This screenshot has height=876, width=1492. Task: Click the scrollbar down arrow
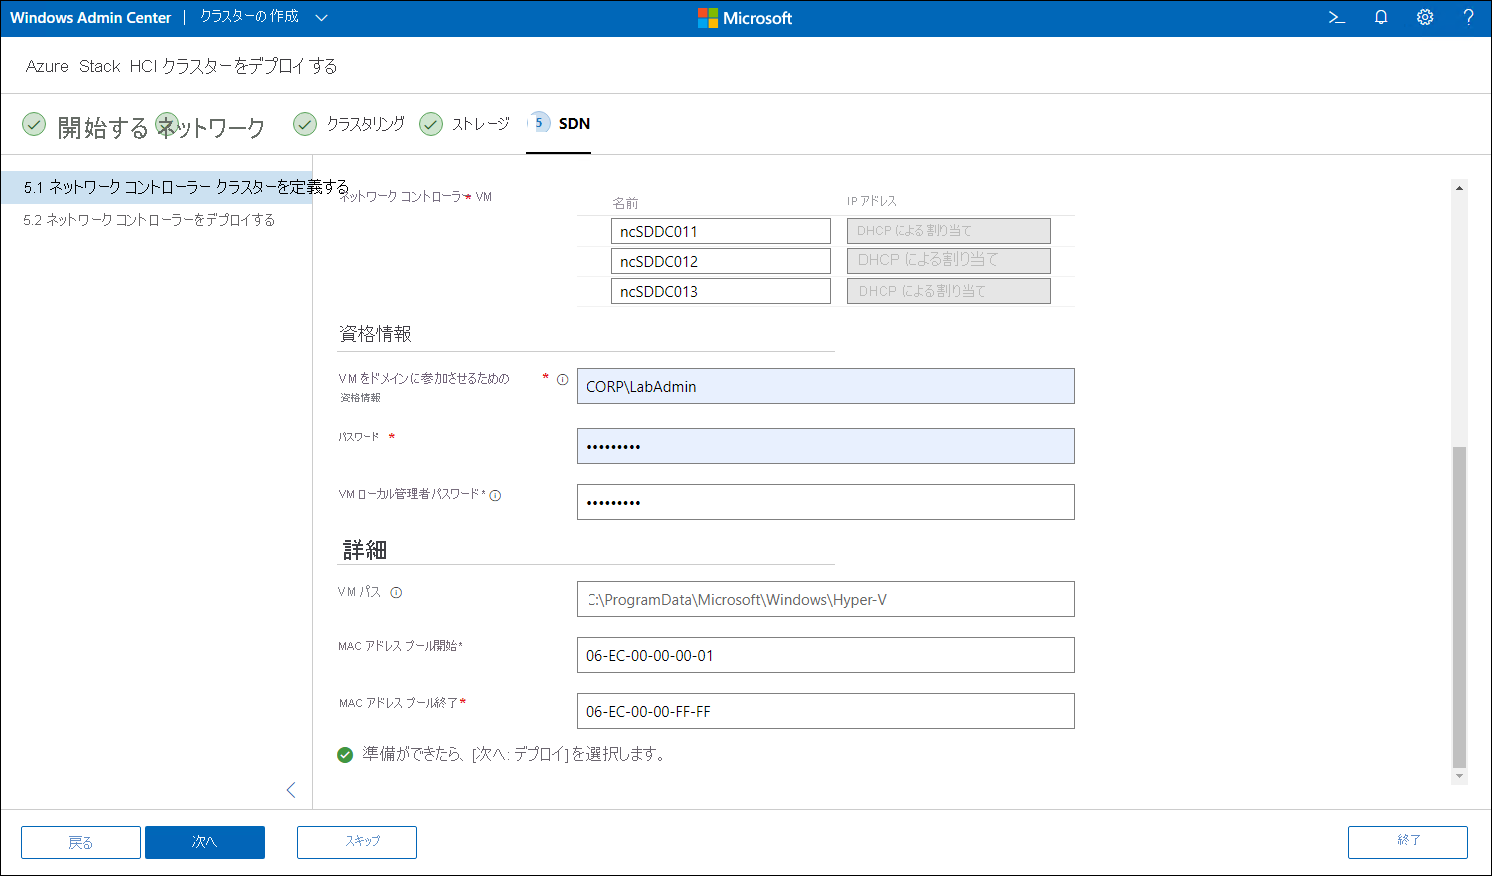click(1459, 776)
